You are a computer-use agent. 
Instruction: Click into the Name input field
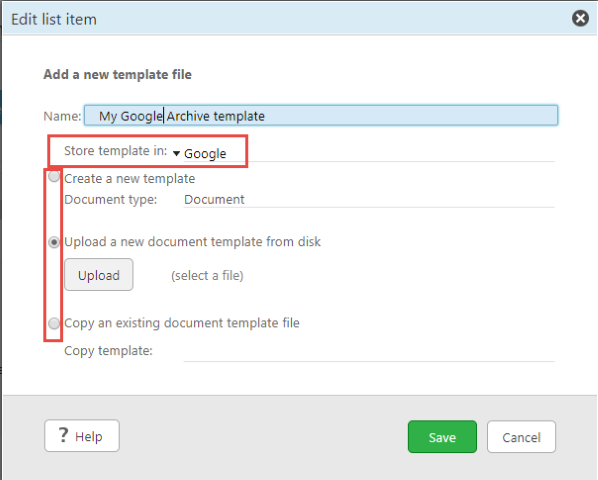(321, 116)
